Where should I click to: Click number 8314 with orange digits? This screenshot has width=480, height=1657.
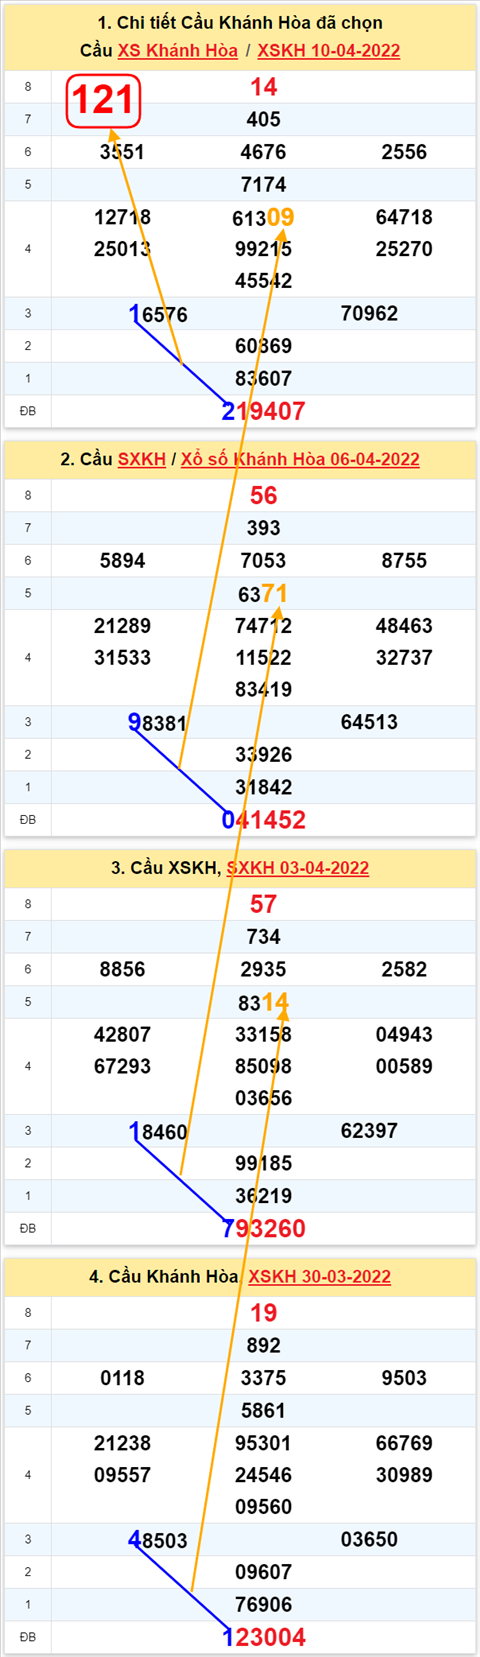pos(264,1003)
